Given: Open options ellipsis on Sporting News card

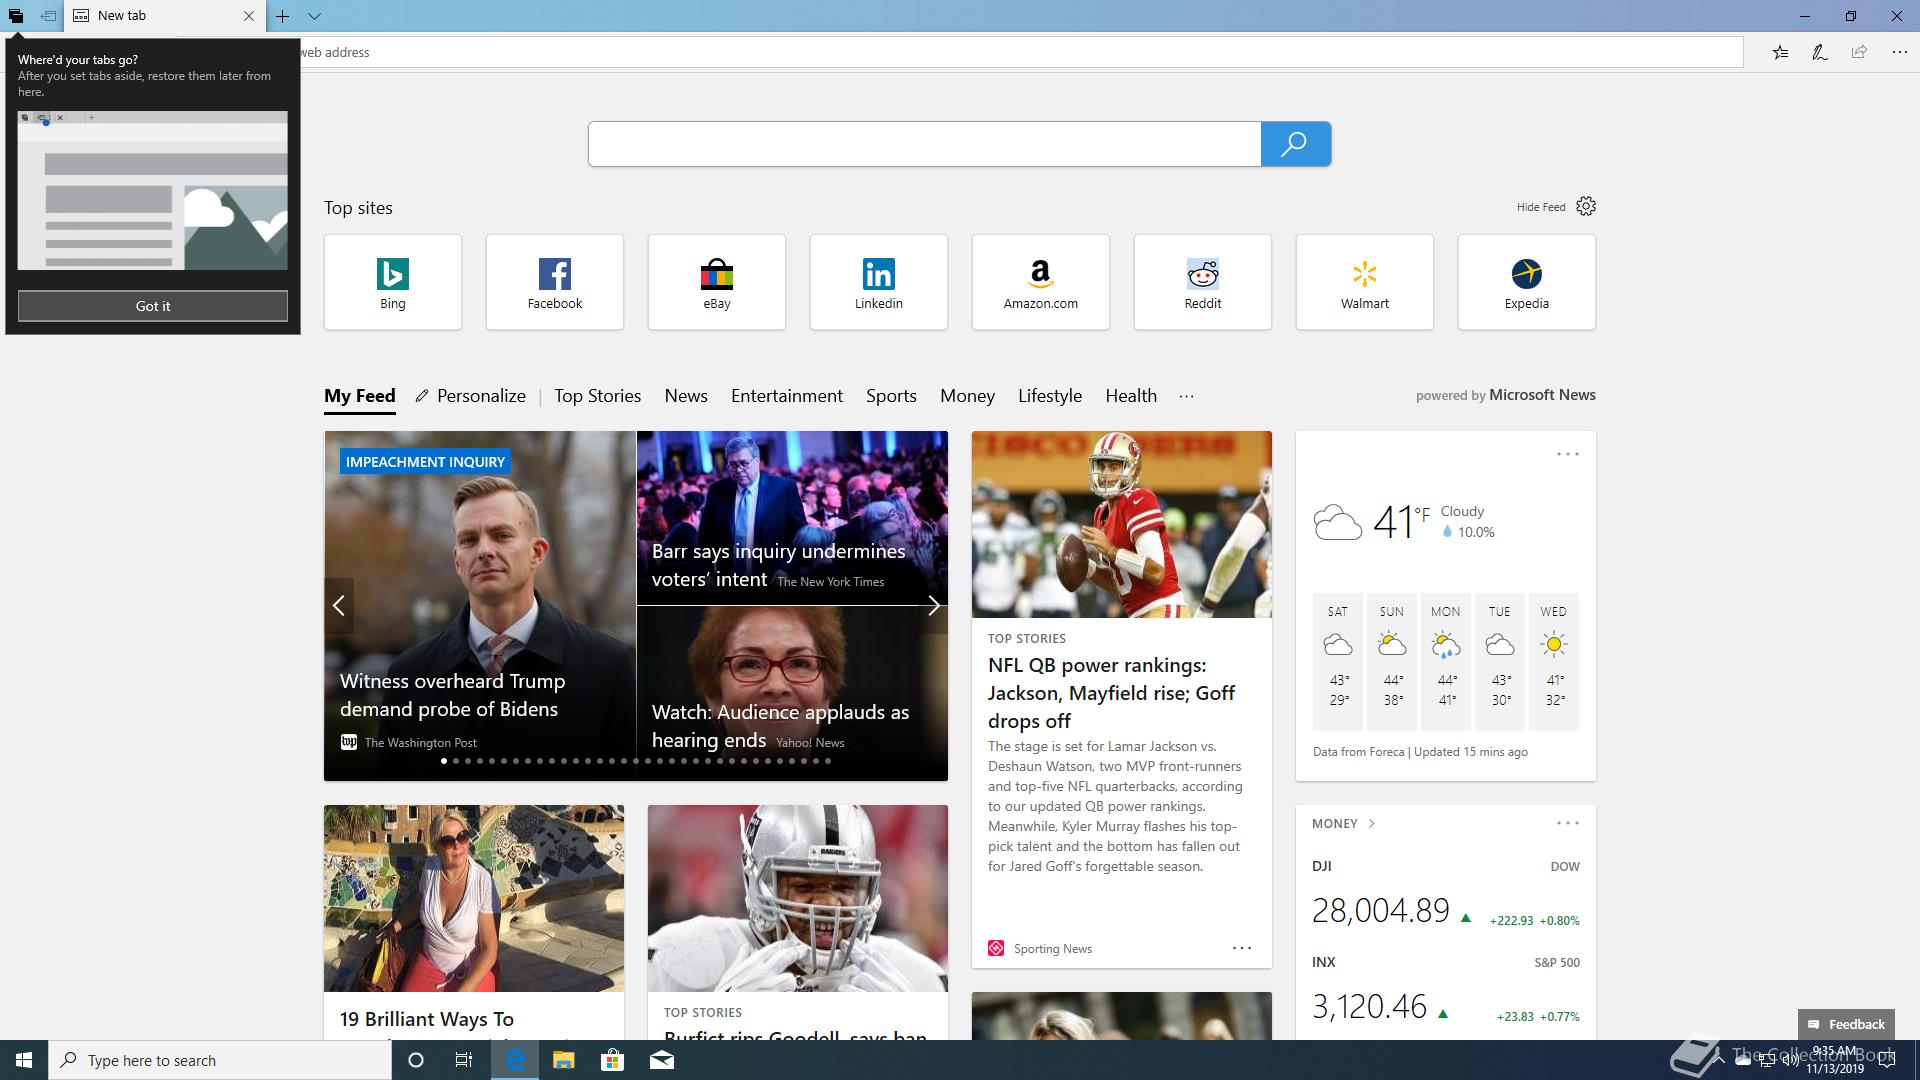Looking at the screenshot, I should click(x=1242, y=948).
